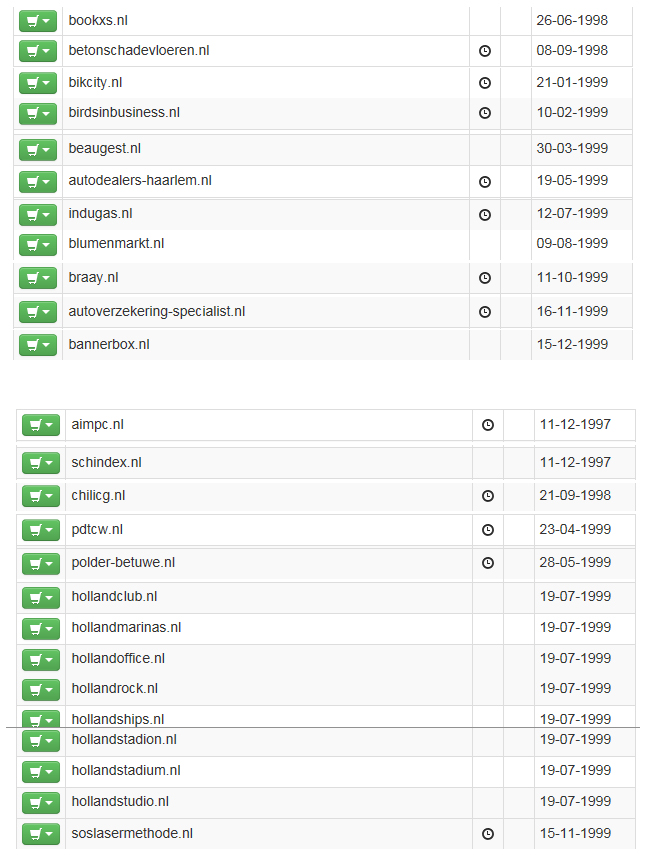The height and width of the screenshot is (855, 647).
Task: Click clock icon in soslasermethode.nl row
Action: pyautogui.click(x=488, y=834)
